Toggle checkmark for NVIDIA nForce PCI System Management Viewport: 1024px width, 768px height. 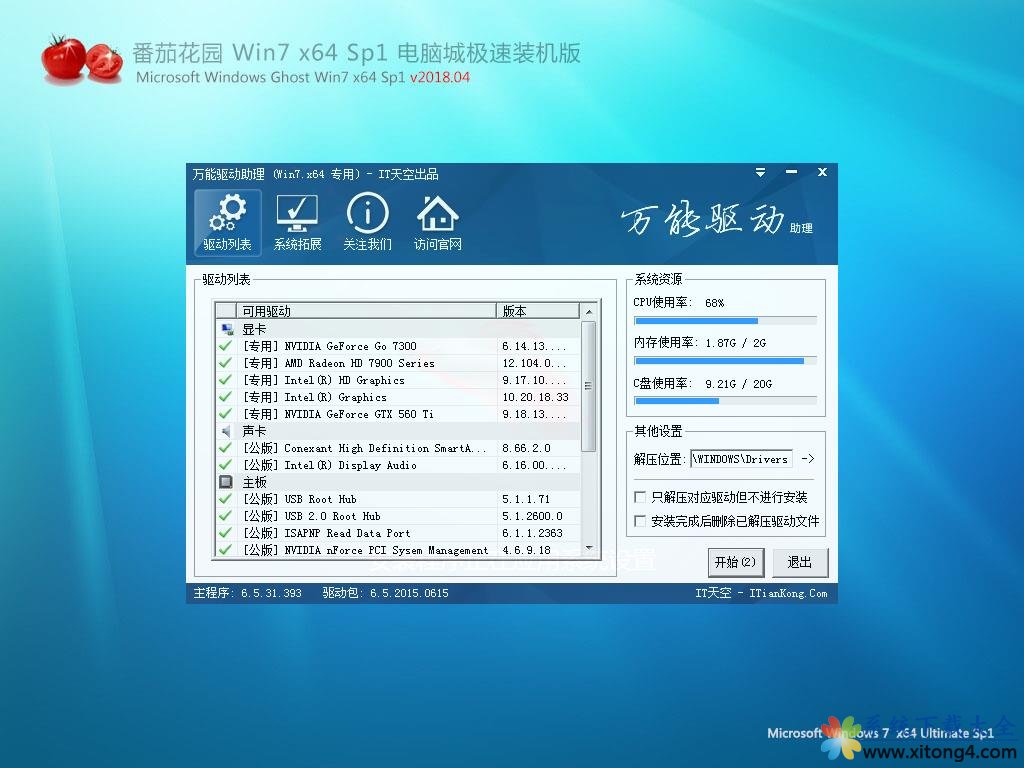(x=225, y=550)
